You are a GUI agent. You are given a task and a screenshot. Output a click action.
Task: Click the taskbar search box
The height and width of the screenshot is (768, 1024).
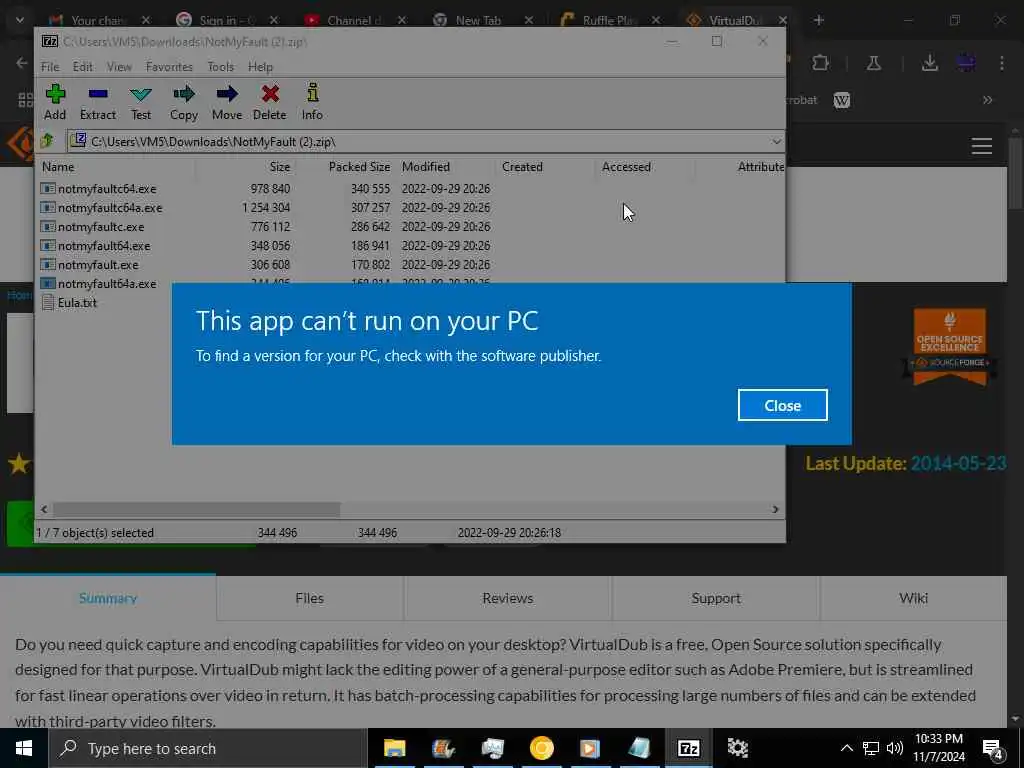[208, 748]
